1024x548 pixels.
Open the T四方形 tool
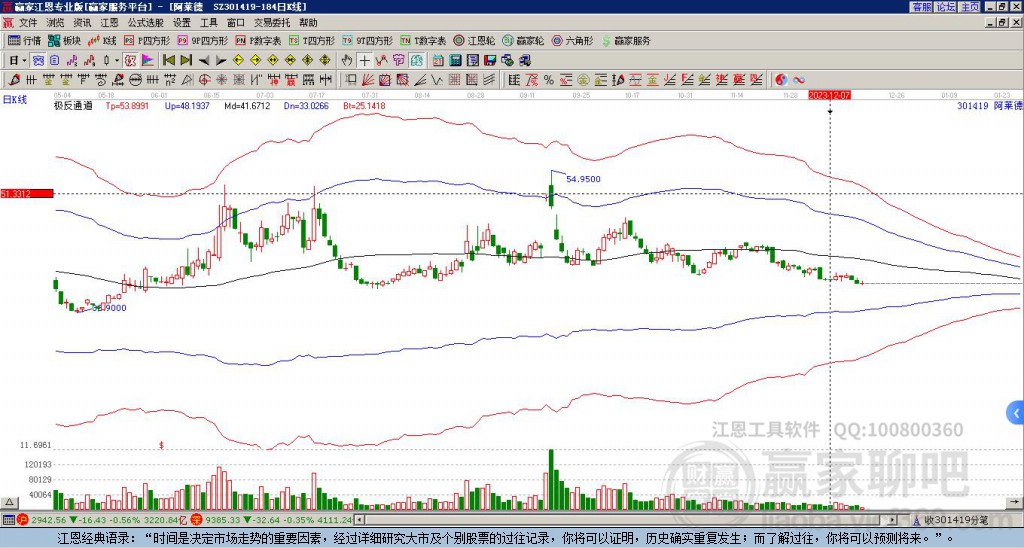click(x=312, y=41)
